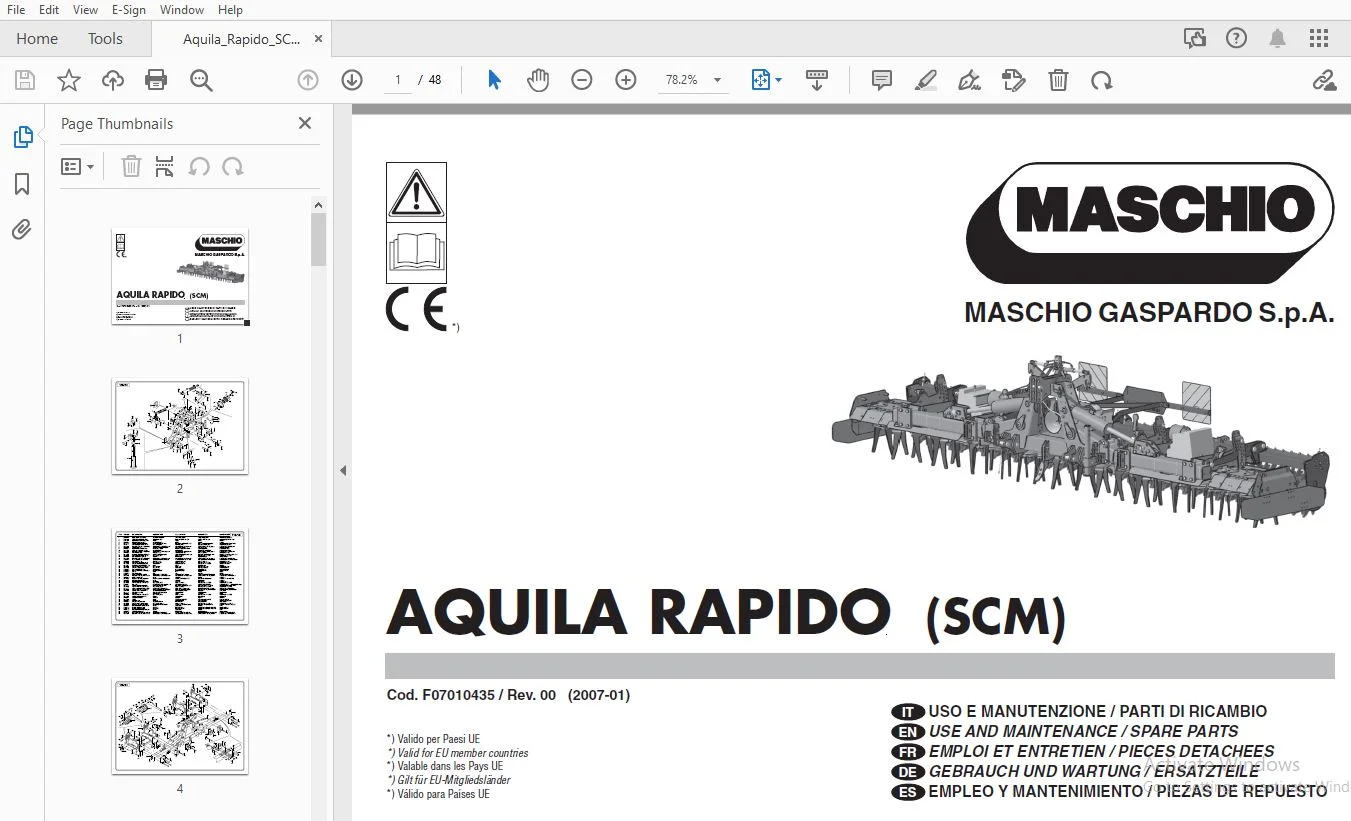Image resolution: width=1351 pixels, height=821 pixels.
Task: Enable the scrolling read mode keyboard icon
Action: 817,80
